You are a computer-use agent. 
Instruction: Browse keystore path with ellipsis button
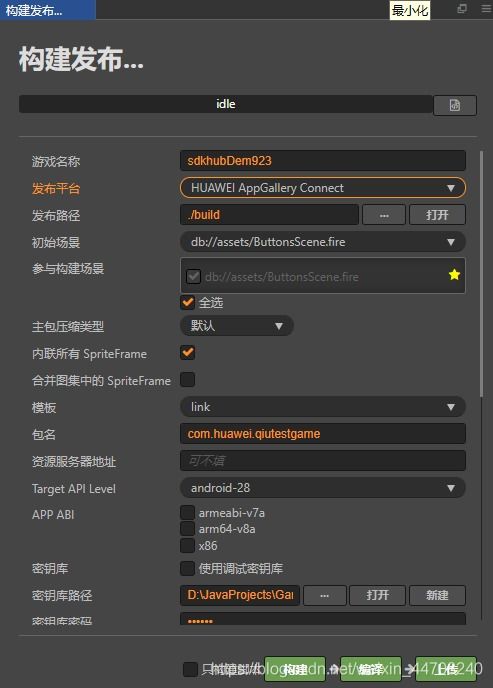coord(325,595)
